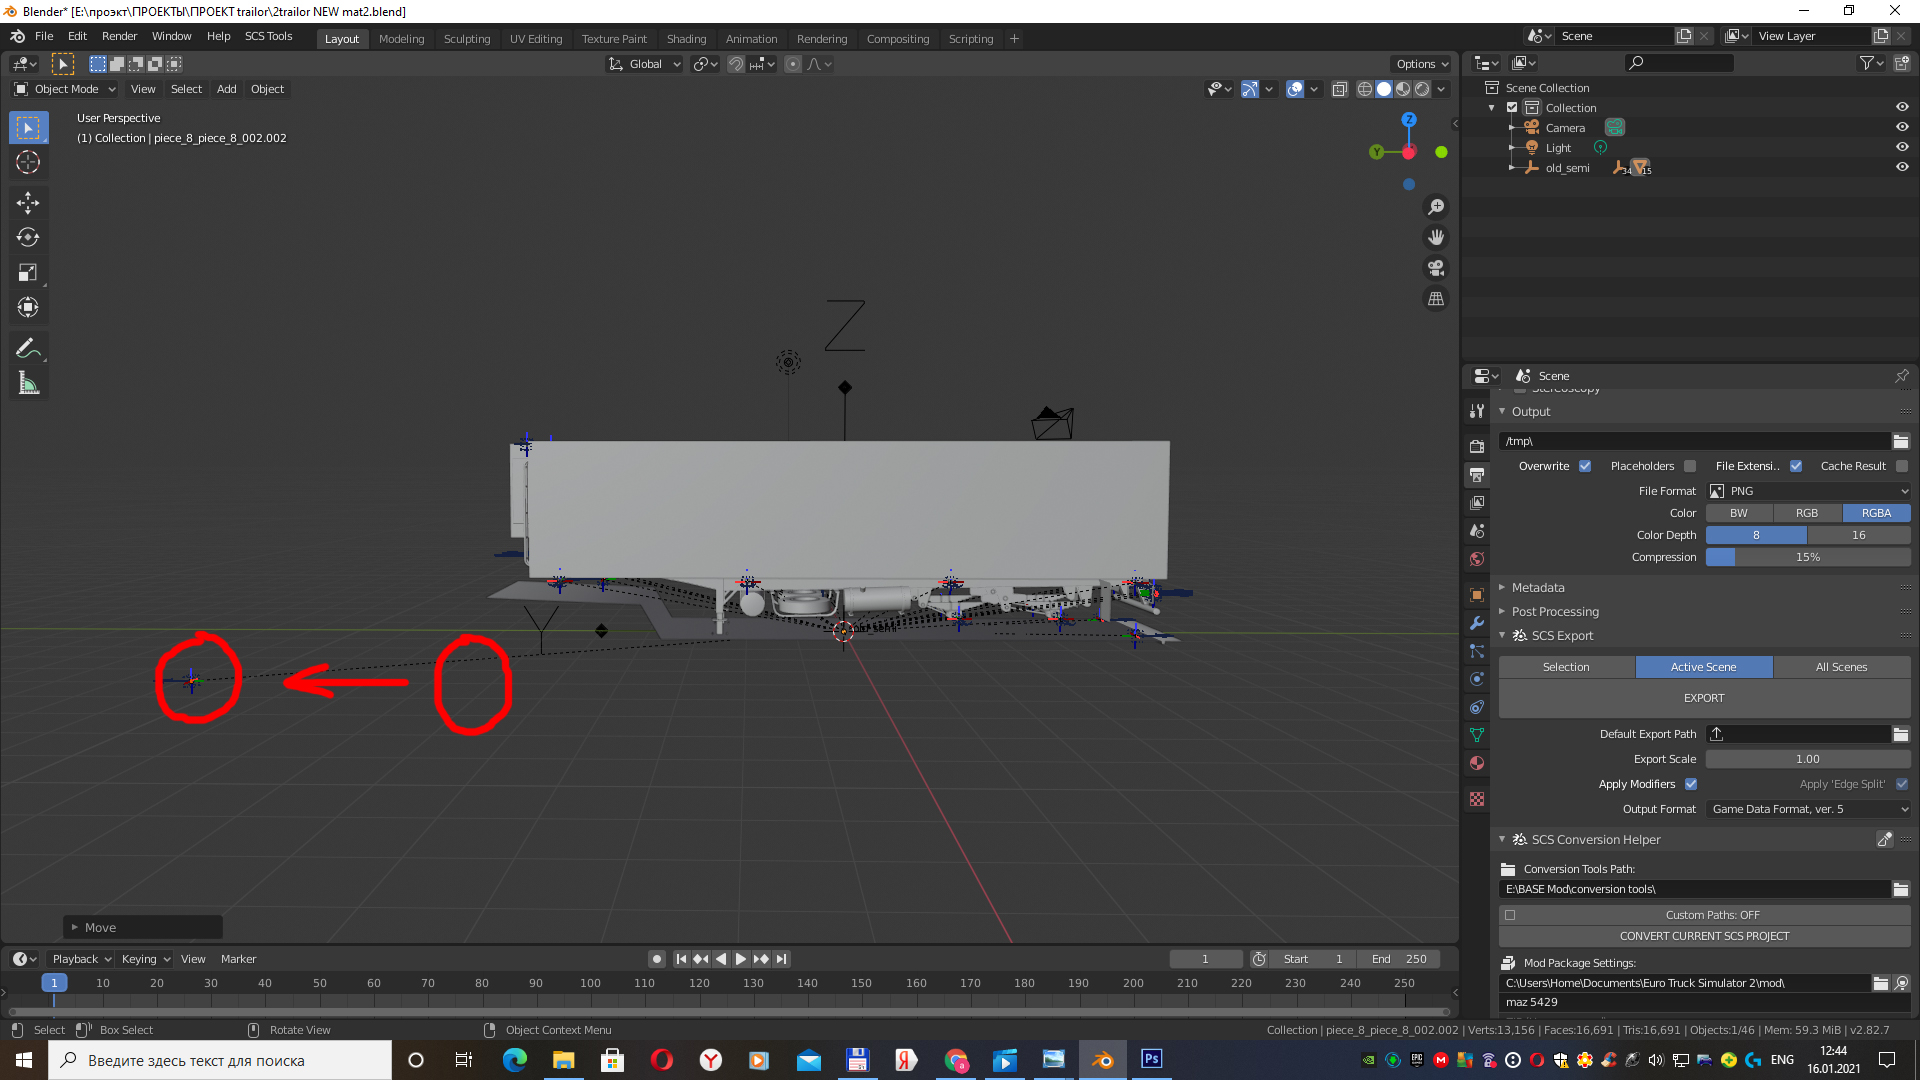1920x1080 pixels.
Task: Open the Output Format Game Data dropdown
Action: [1809, 809]
